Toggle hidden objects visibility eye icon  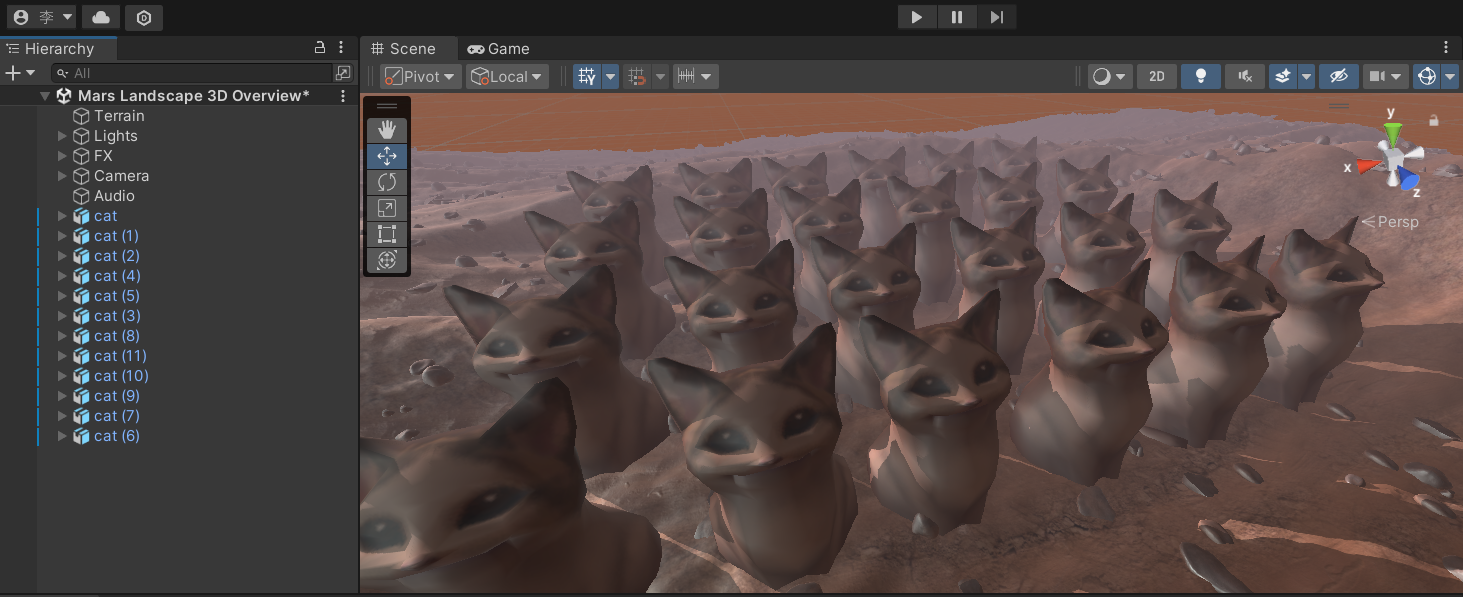point(1340,76)
